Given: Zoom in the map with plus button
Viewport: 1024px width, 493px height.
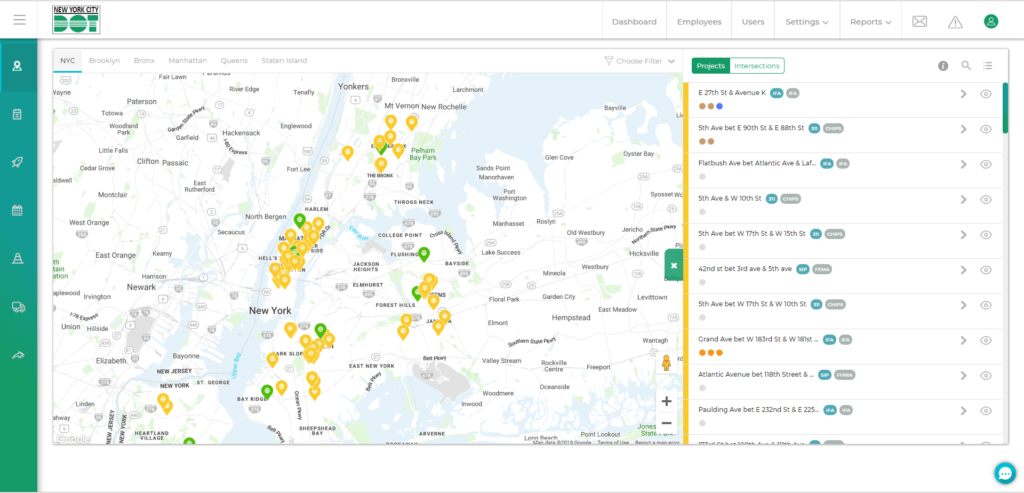Looking at the screenshot, I should [666, 401].
